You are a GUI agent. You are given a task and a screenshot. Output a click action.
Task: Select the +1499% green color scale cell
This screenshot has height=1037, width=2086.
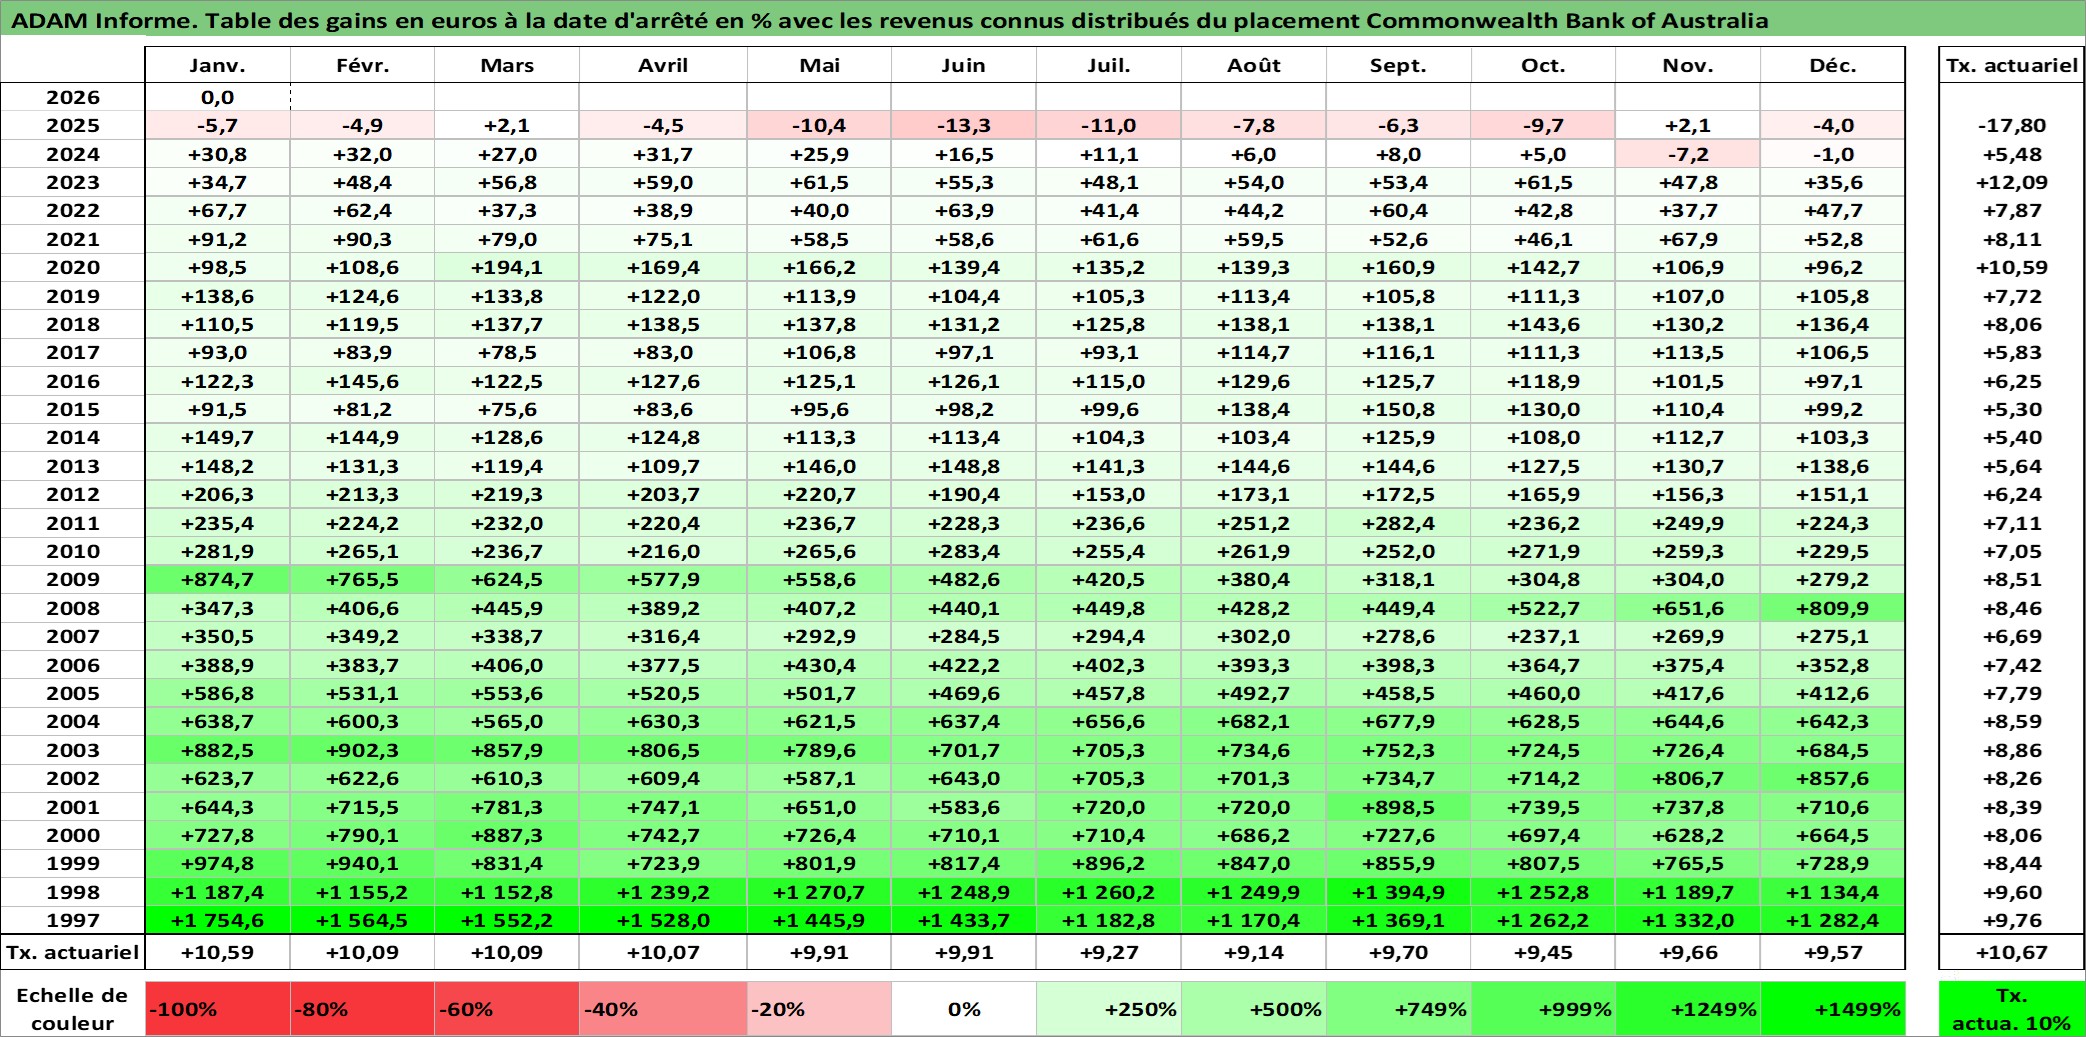click(1833, 1009)
